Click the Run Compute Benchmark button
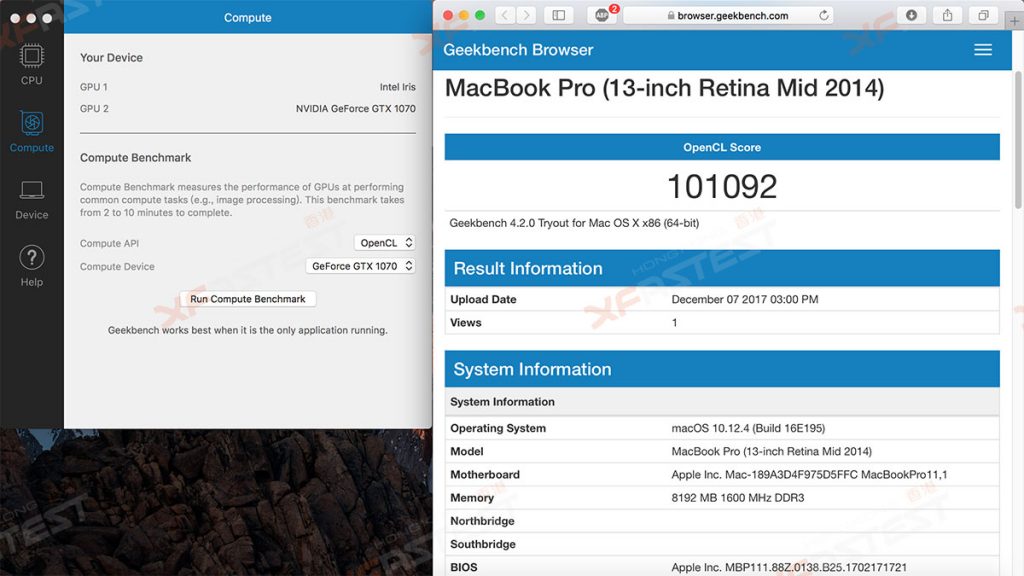The width and height of the screenshot is (1024, 576). coord(248,299)
